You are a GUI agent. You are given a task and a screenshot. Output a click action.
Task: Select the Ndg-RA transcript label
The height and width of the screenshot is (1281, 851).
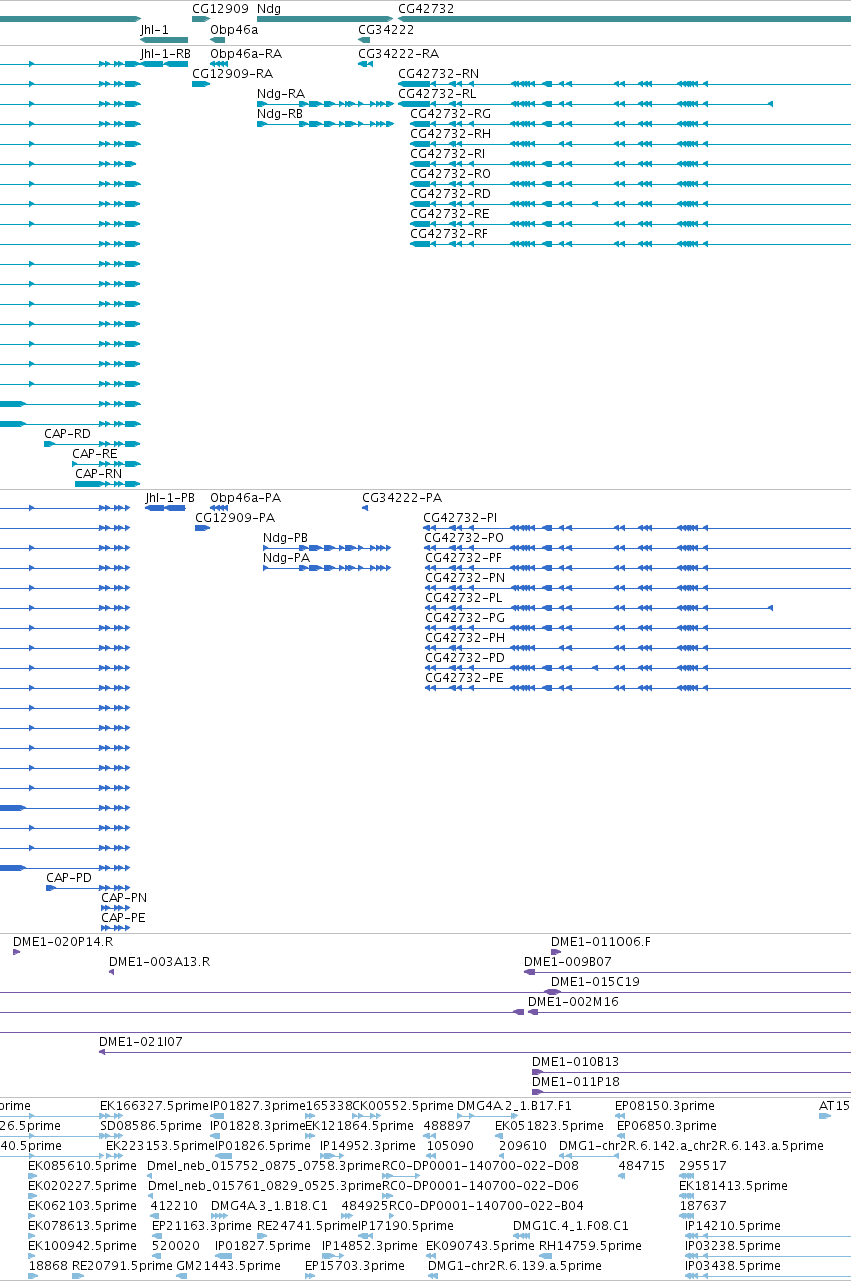(x=281, y=94)
